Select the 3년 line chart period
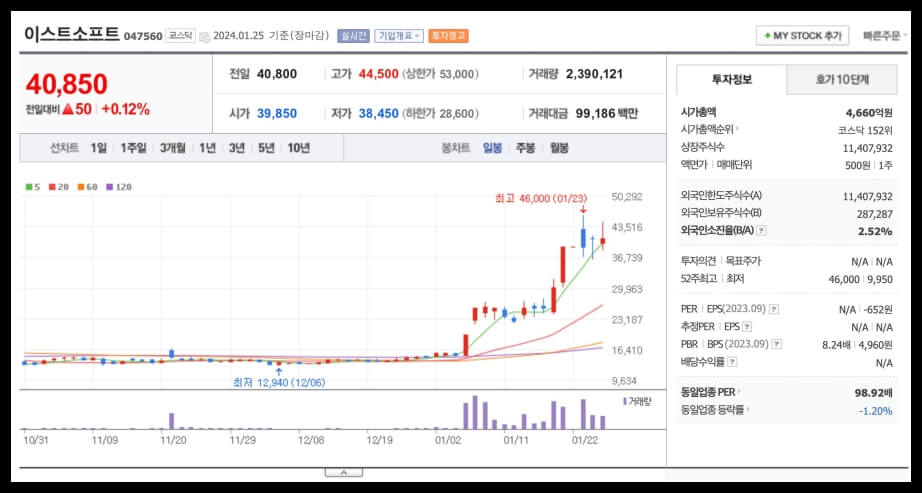922x493 pixels. point(236,148)
